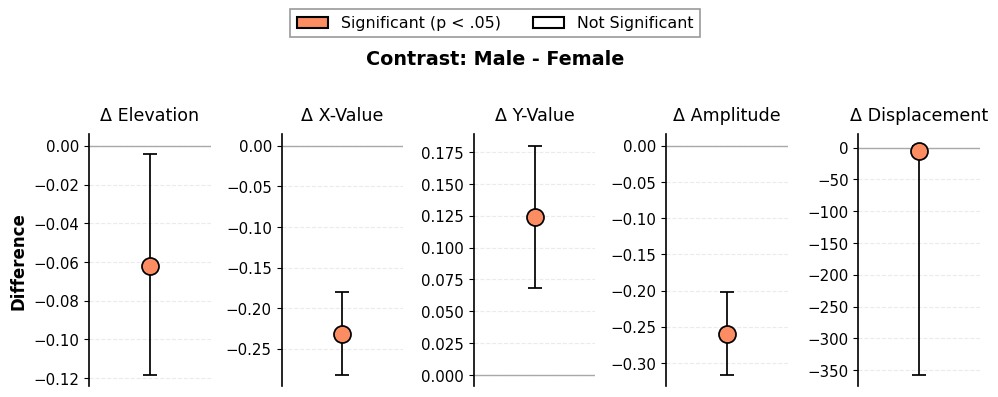998x397 pixels.
Task: Click the Δ X-Value panel title
Action: (x=342, y=115)
